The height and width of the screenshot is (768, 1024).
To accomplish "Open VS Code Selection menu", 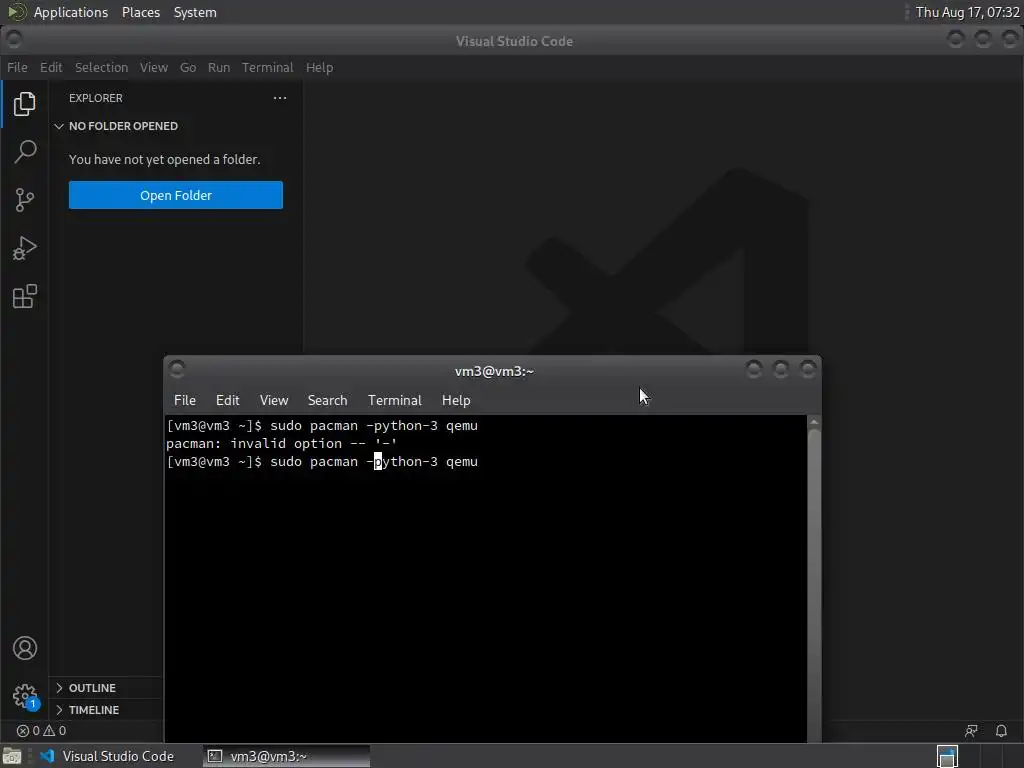I will (x=101, y=67).
